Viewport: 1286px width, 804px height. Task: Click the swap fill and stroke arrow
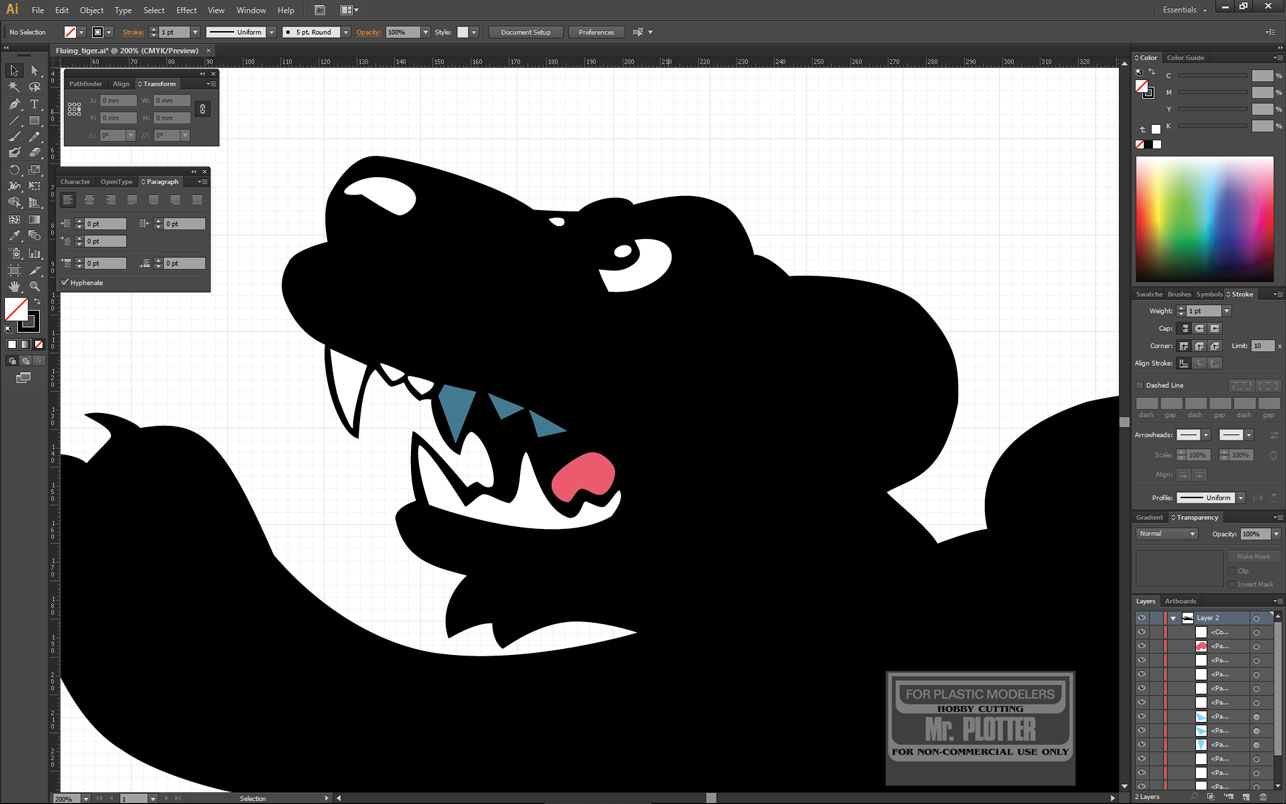point(38,301)
